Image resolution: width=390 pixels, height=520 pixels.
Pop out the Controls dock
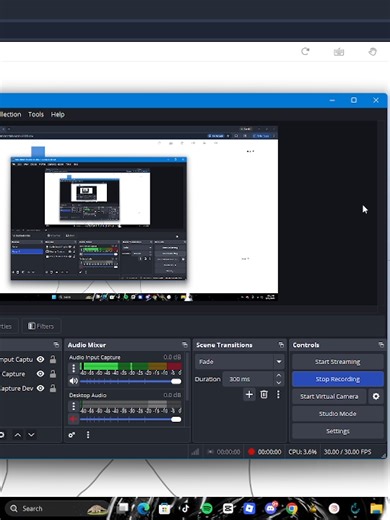[381, 345]
